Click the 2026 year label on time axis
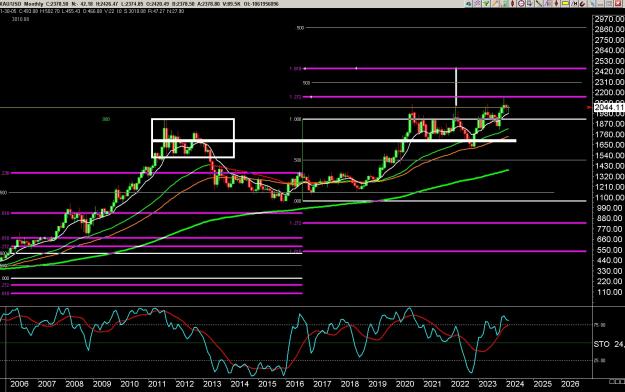Image resolution: width=625 pixels, height=392 pixels. [570, 384]
